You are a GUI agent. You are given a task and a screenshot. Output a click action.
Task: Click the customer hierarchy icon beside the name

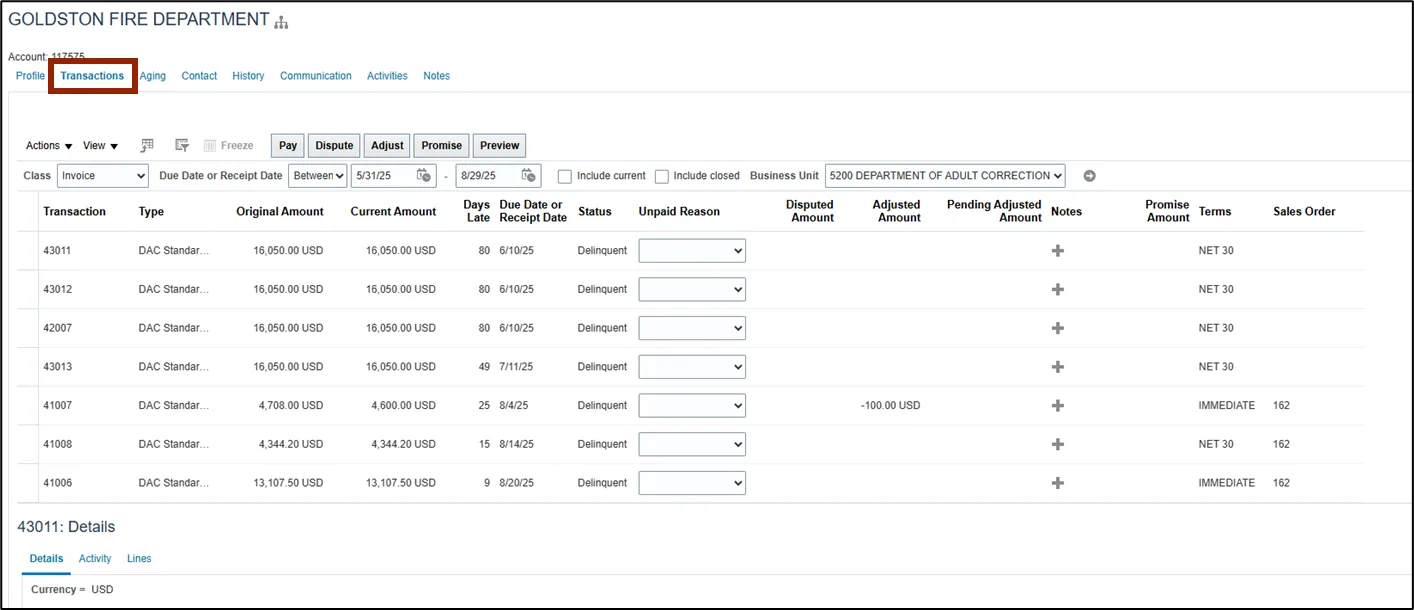[x=282, y=22]
